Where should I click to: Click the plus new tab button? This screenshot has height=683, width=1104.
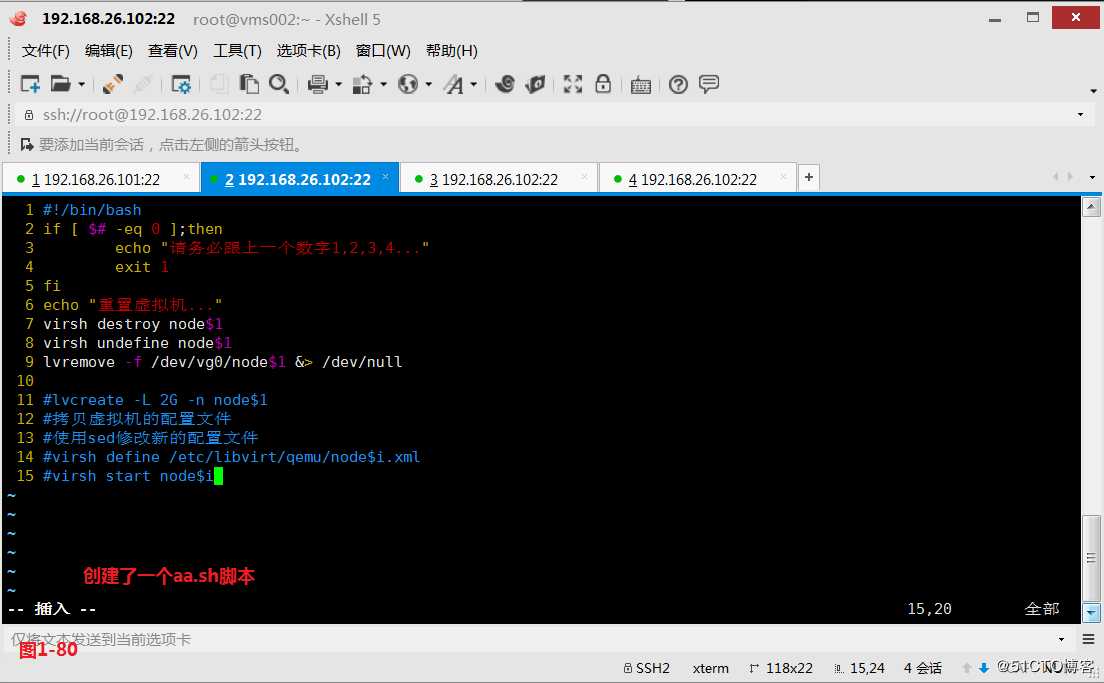(808, 177)
